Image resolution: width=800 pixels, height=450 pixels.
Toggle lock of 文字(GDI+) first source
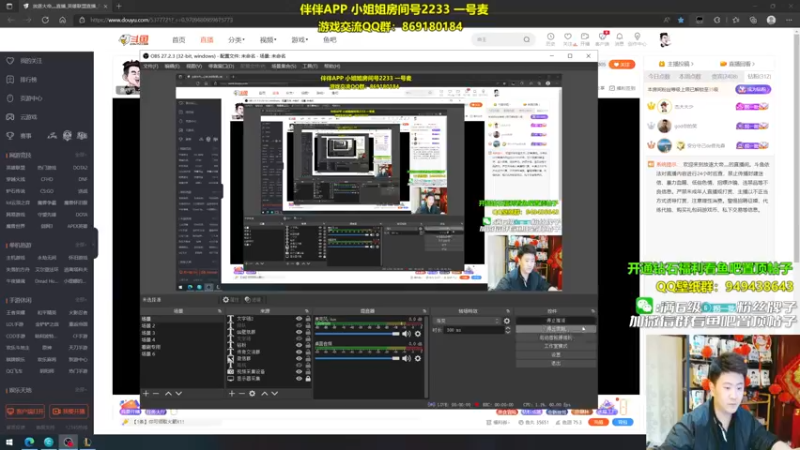(308, 319)
